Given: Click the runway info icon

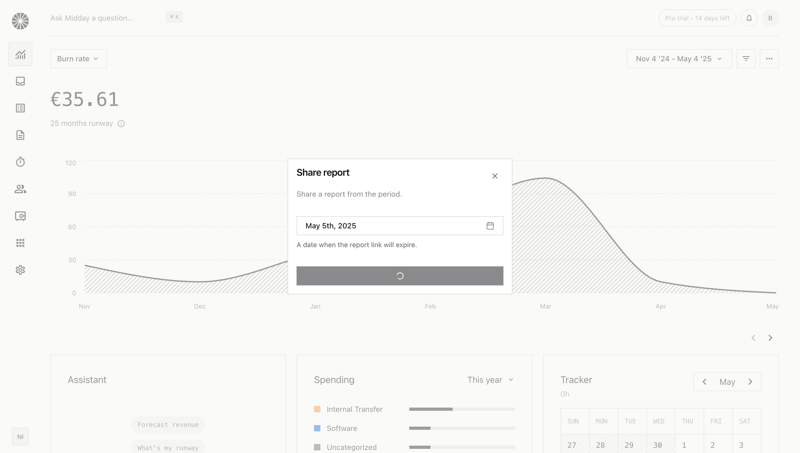Looking at the screenshot, I should click(121, 123).
